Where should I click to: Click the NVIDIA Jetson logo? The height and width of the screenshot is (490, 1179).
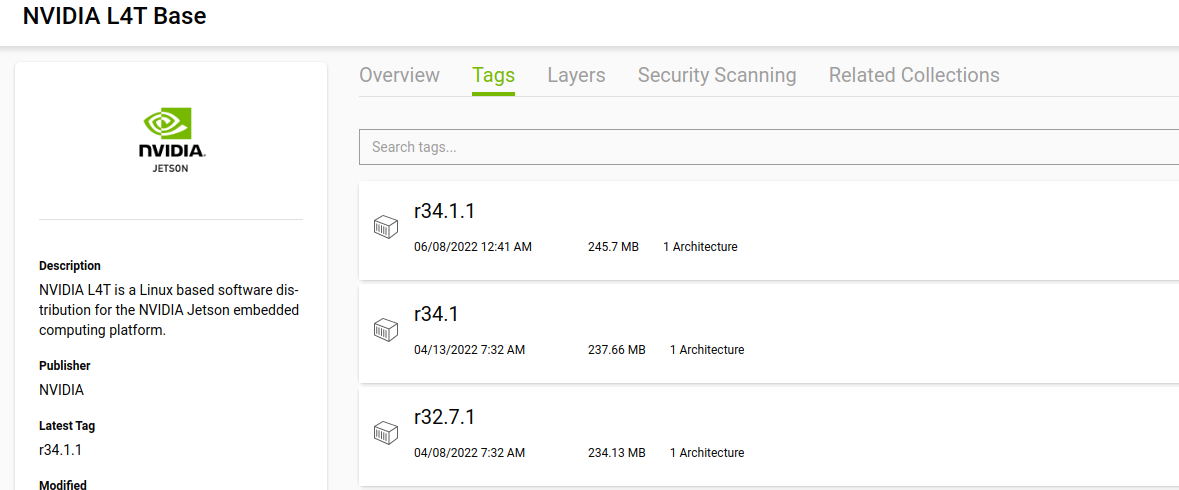[171, 141]
